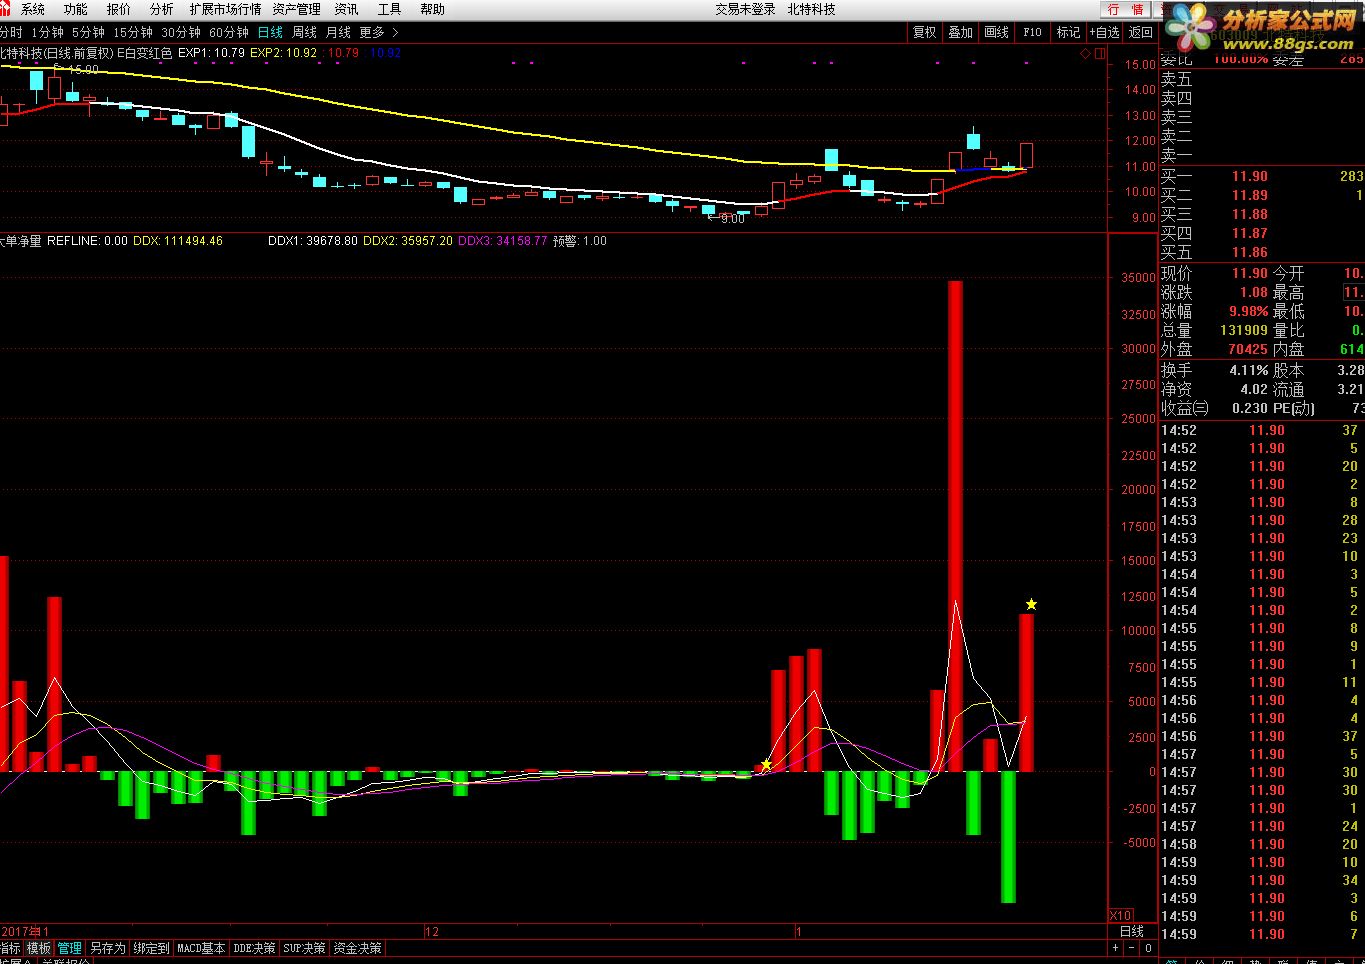Click the 模板 tab at bottom
1365x964 pixels.
tap(38, 948)
